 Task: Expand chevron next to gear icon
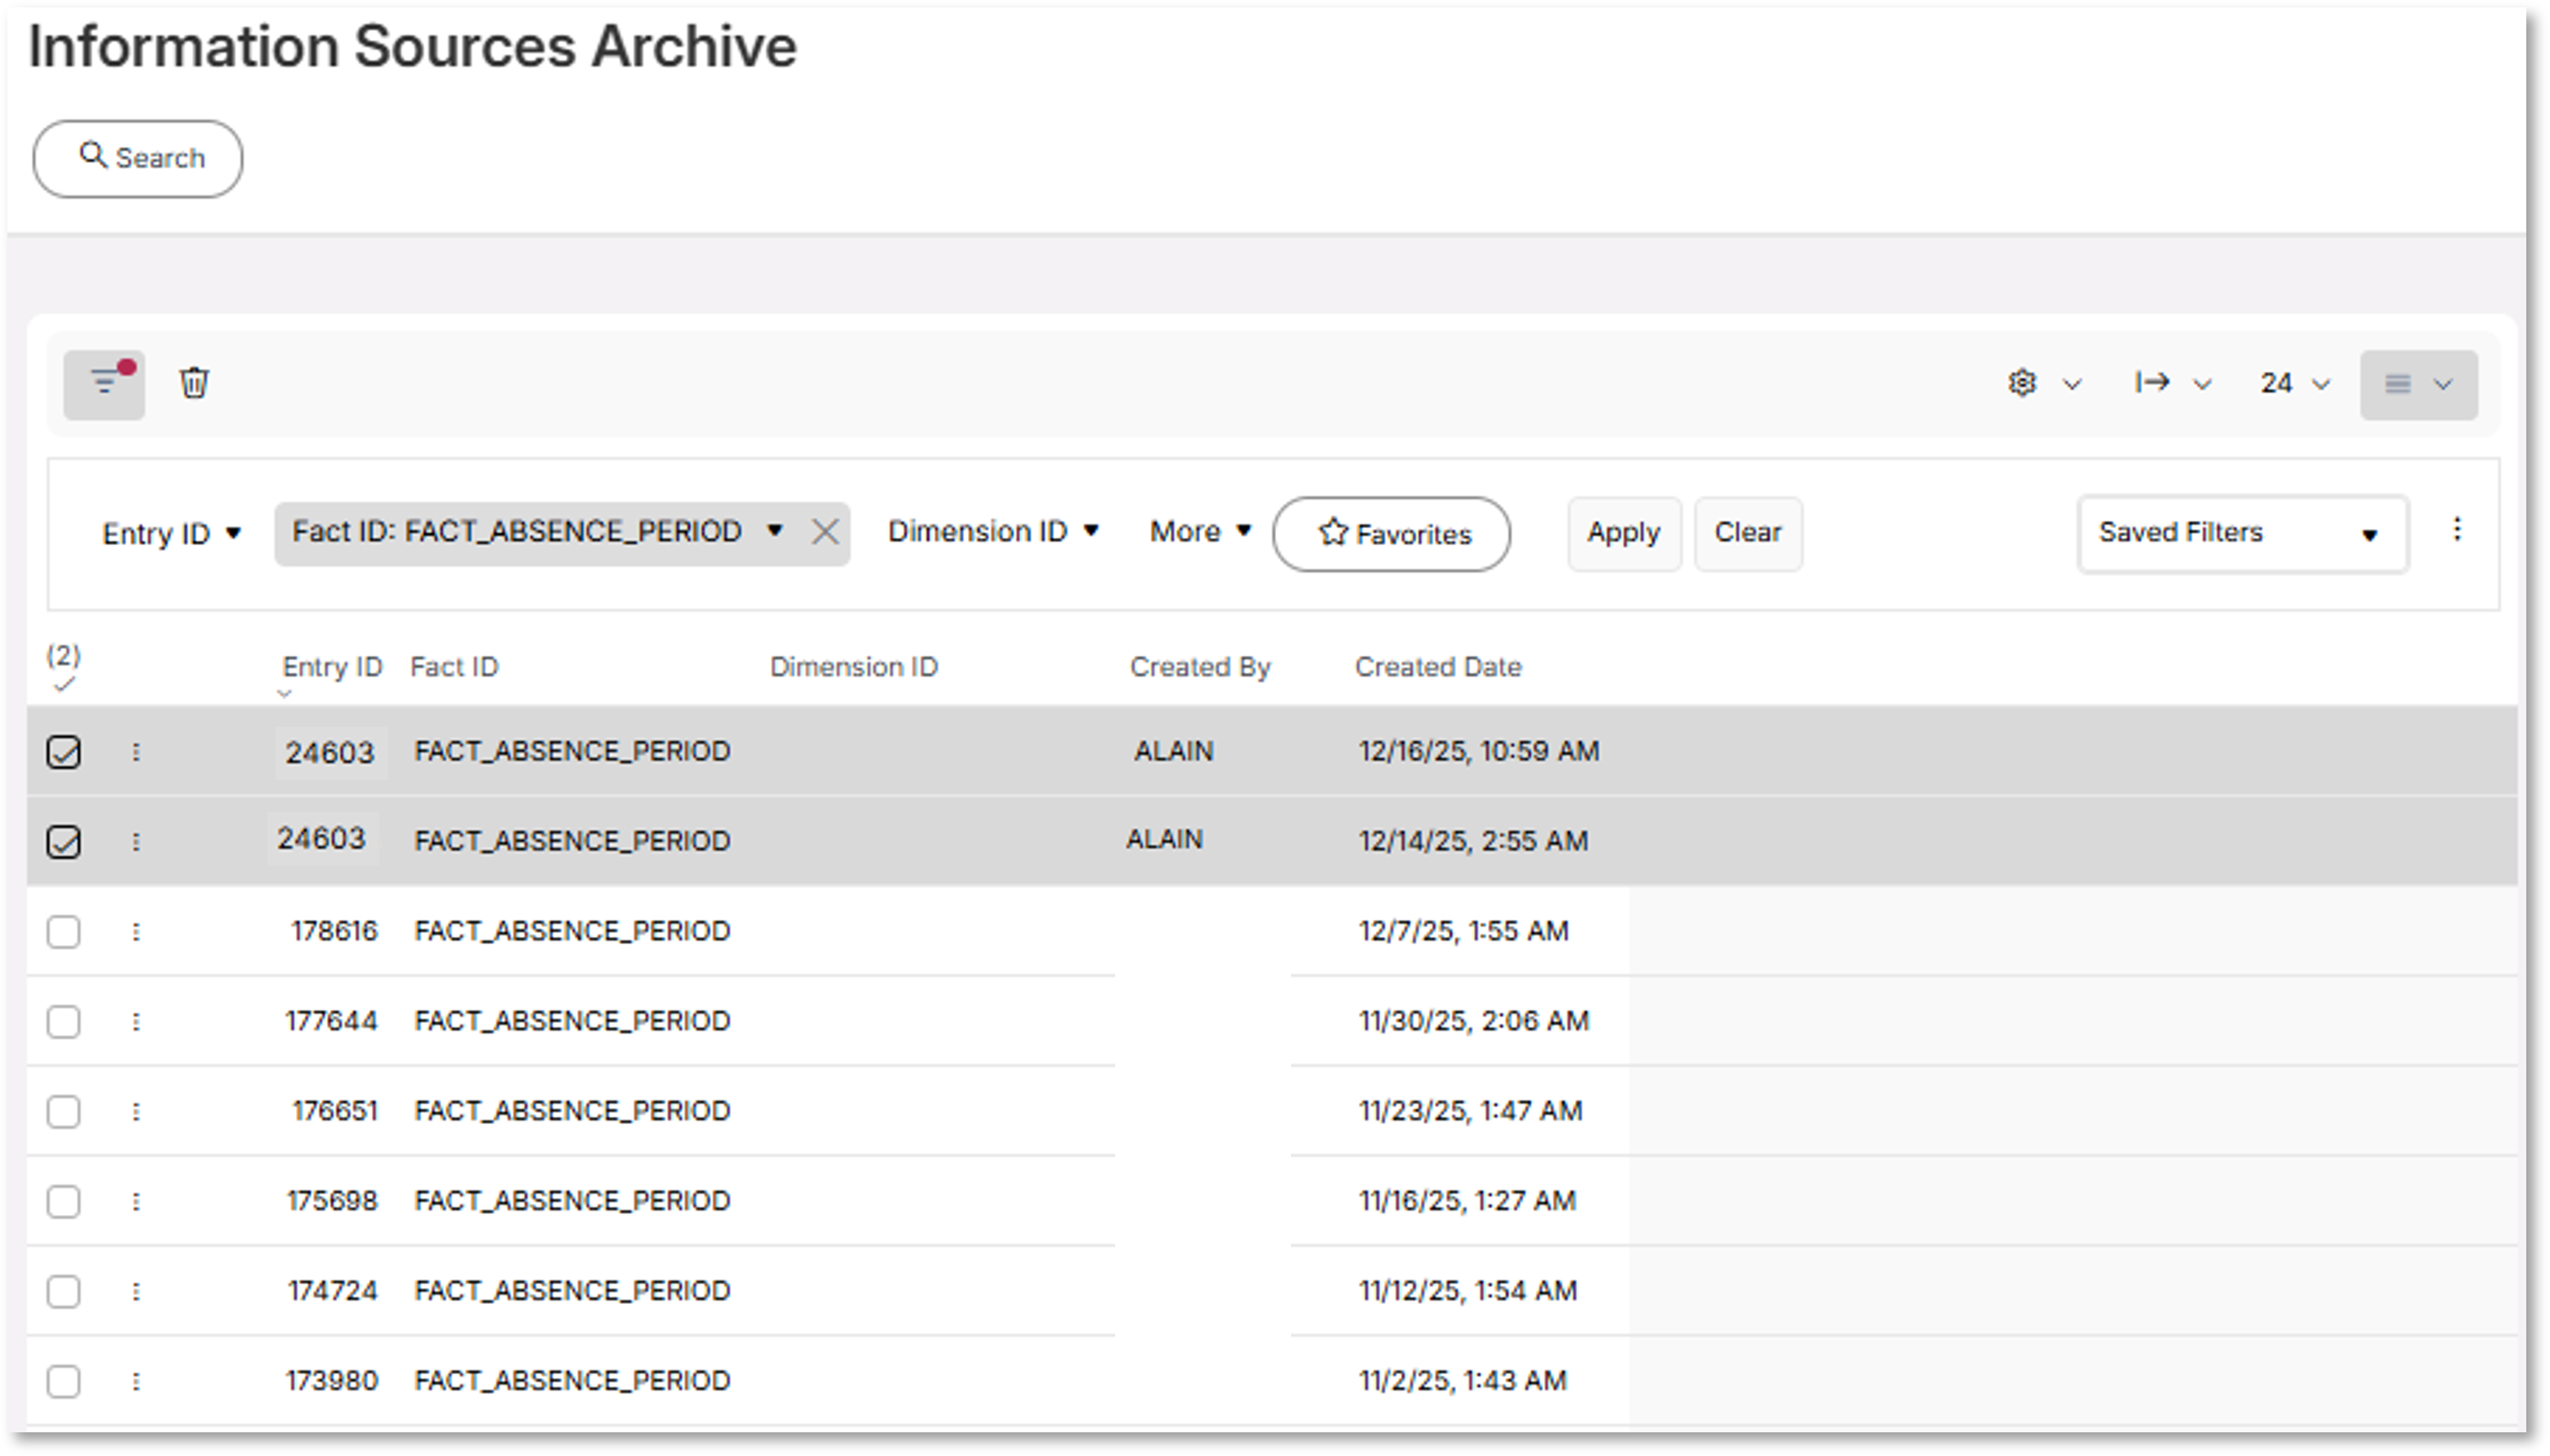click(x=2073, y=384)
